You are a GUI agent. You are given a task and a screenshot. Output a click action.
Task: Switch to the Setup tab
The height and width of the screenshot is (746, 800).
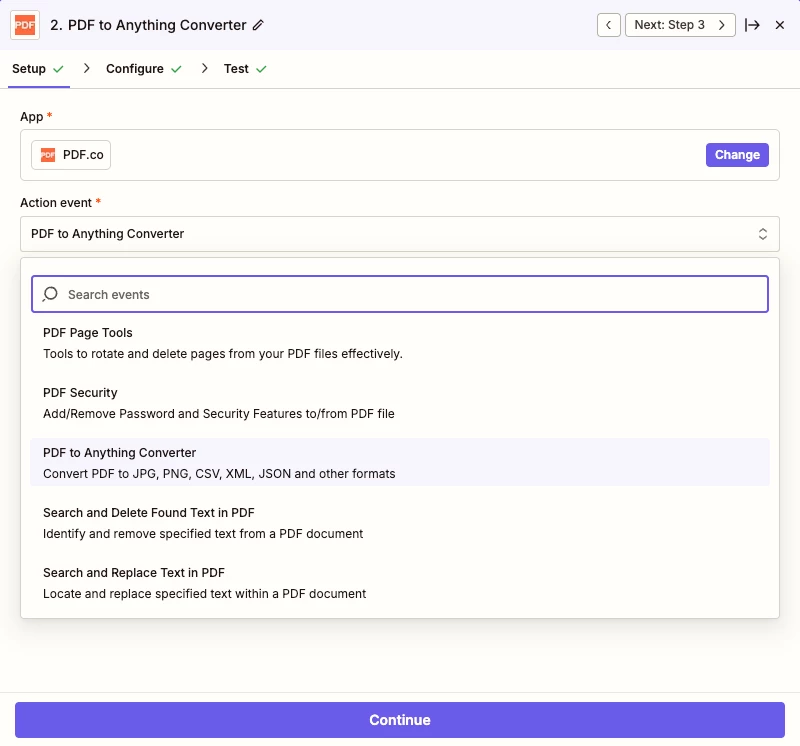tap(38, 69)
